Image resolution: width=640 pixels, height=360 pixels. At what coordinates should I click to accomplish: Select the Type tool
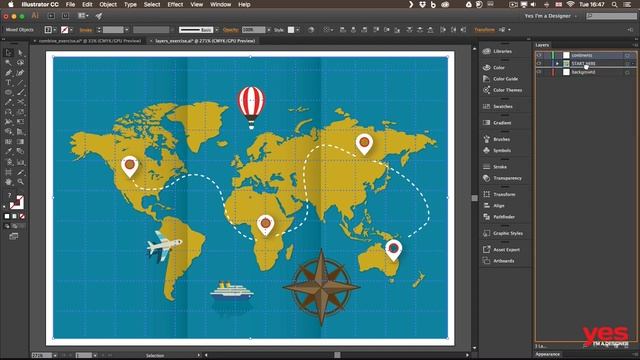8,82
